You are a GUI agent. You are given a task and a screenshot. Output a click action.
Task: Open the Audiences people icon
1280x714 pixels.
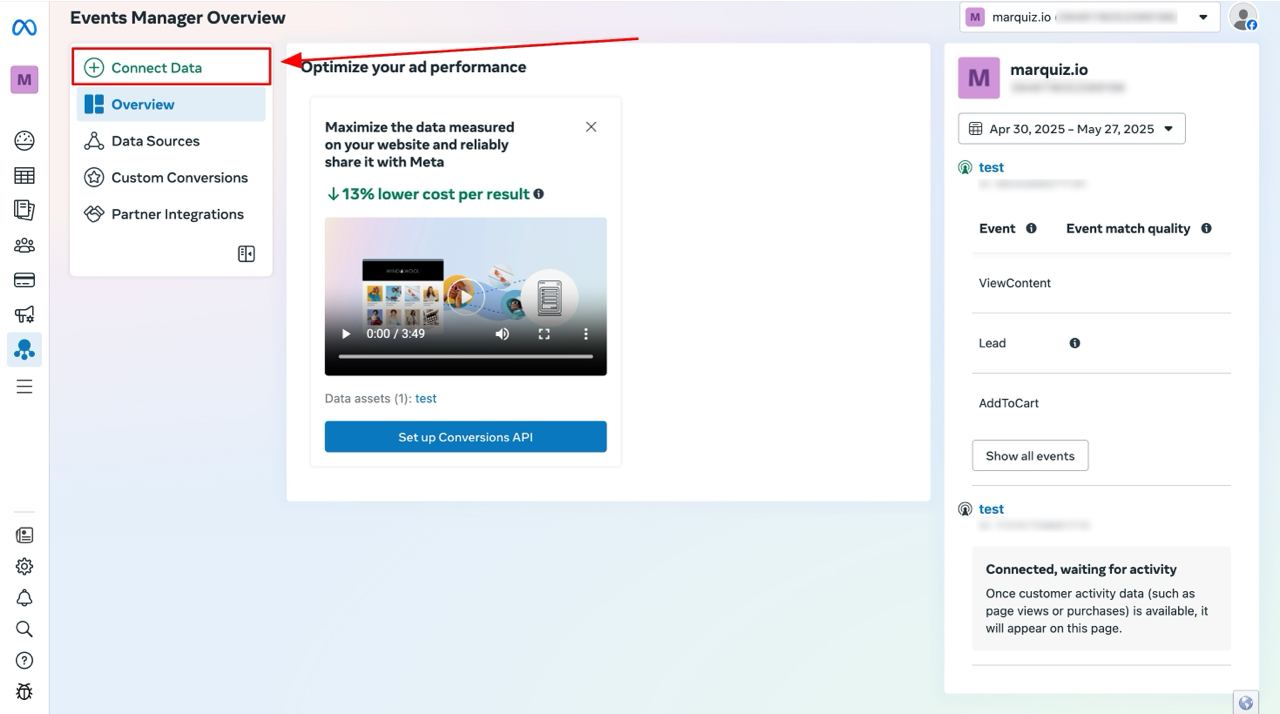tap(24, 245)
